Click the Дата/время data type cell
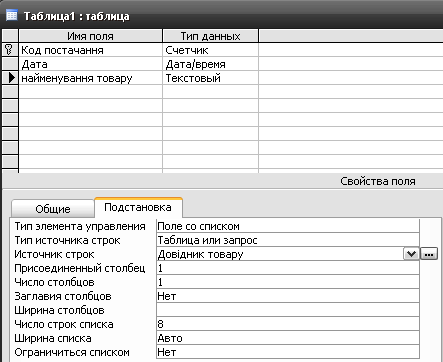This screenshot has height=362, width=443. coord(210,64)
